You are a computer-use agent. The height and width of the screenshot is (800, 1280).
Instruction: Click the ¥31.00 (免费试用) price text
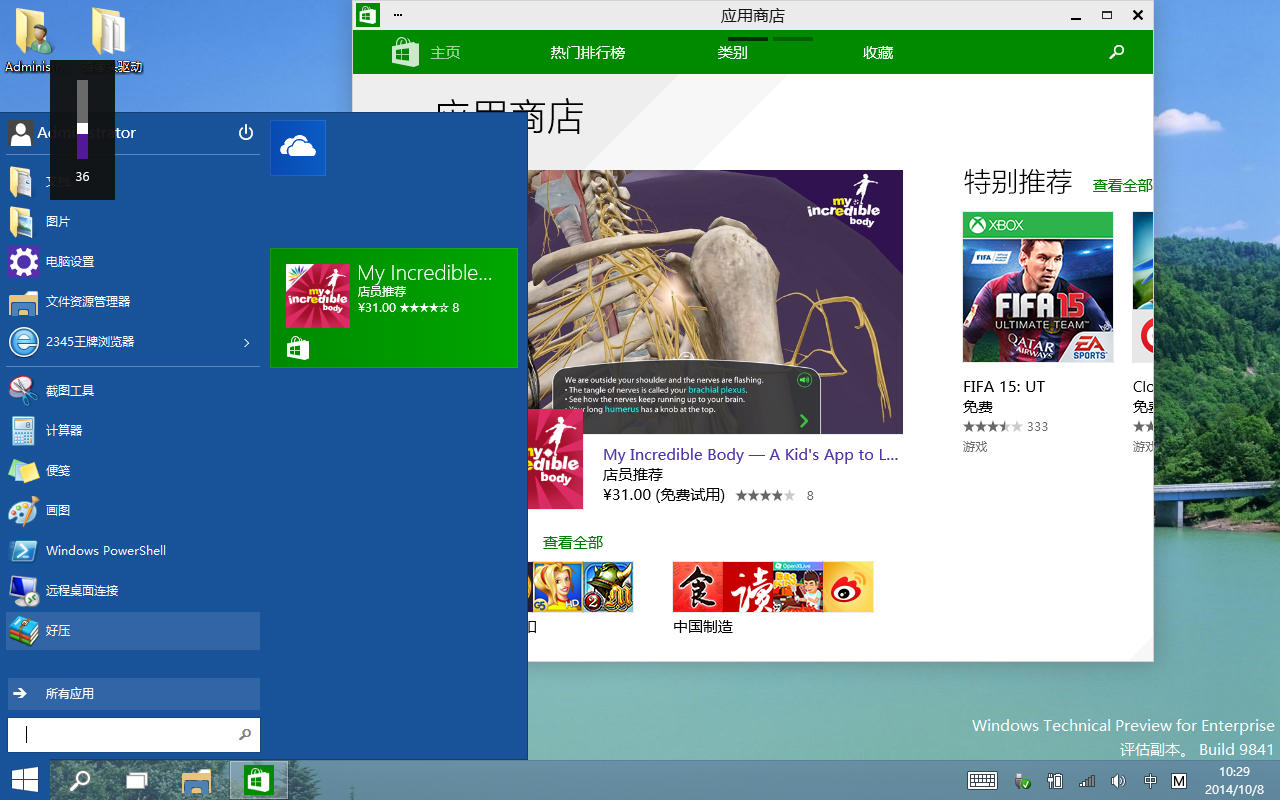click(664, 495)
